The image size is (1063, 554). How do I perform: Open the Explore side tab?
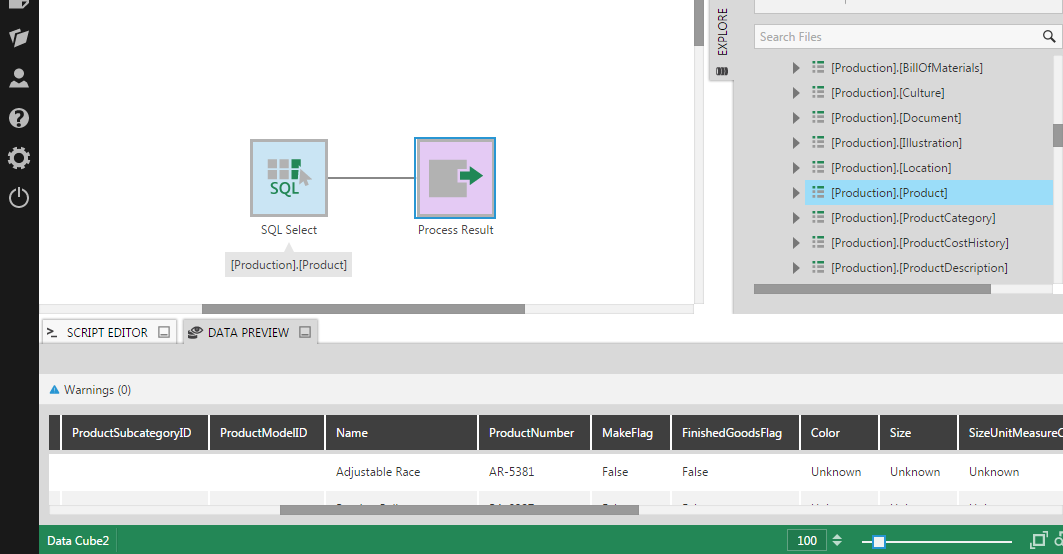722,41
